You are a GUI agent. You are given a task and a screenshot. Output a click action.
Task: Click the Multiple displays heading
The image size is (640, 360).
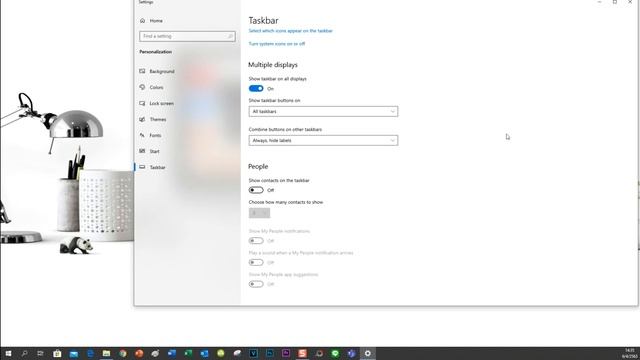pos(273,65)
